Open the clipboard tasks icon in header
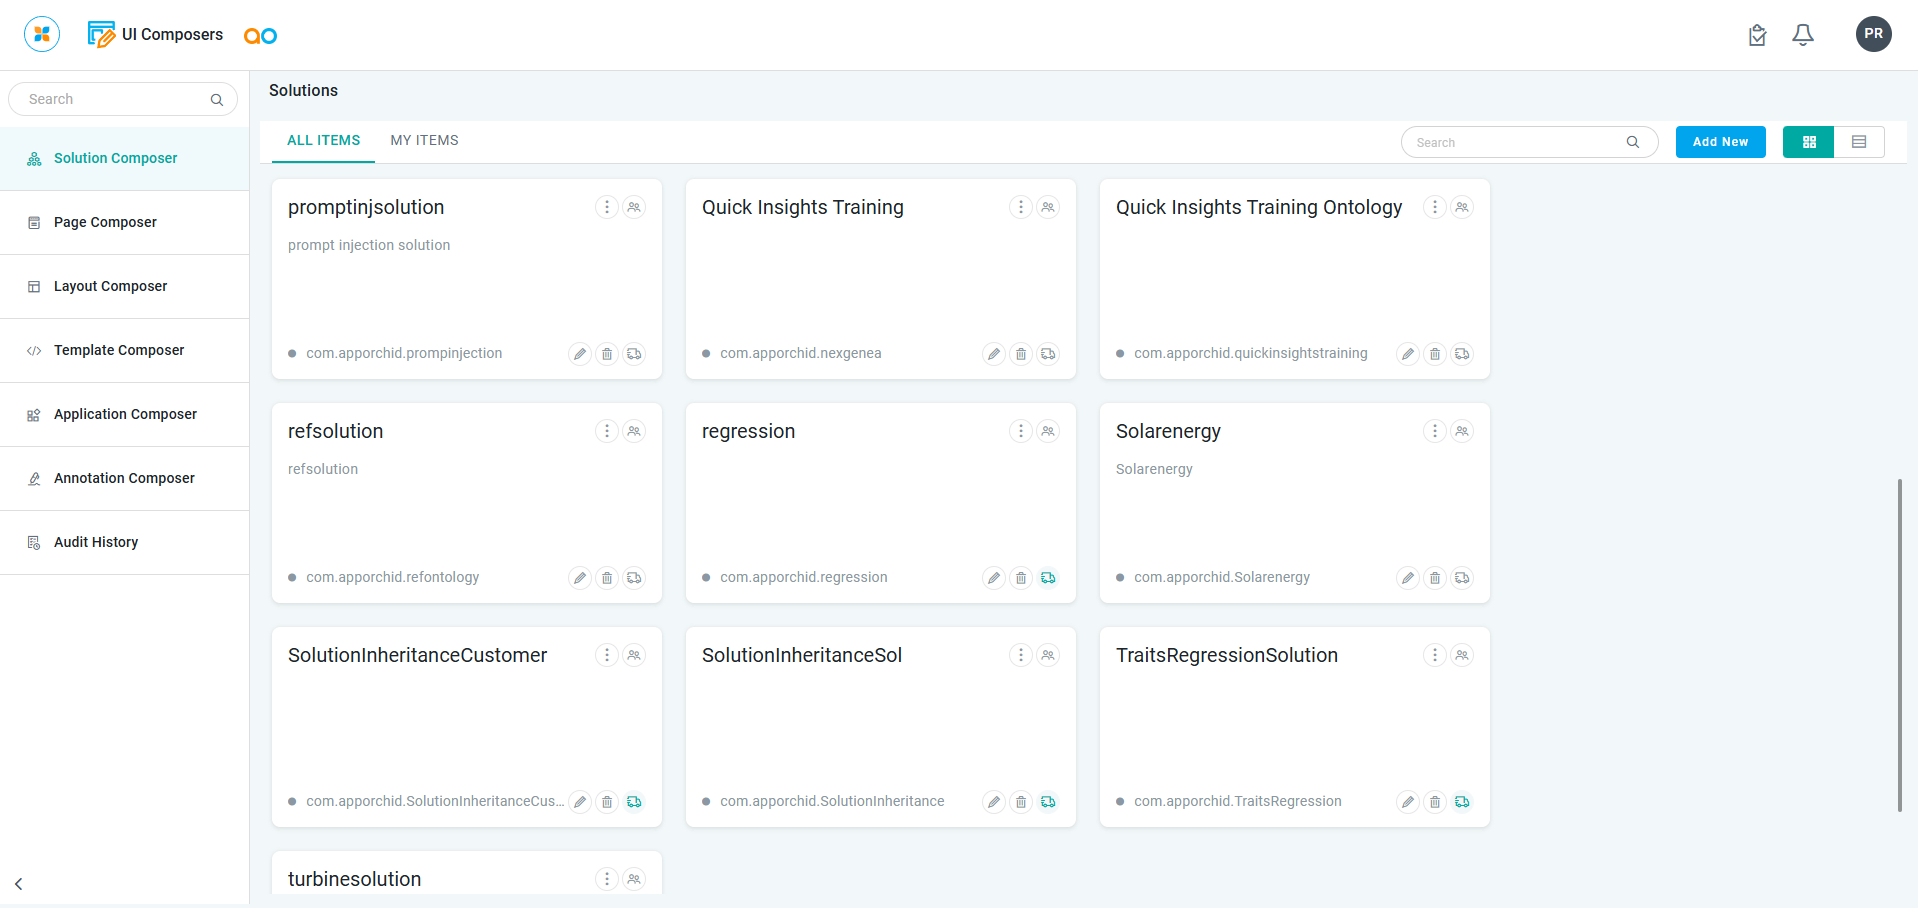 click(x=1757, y=35)
